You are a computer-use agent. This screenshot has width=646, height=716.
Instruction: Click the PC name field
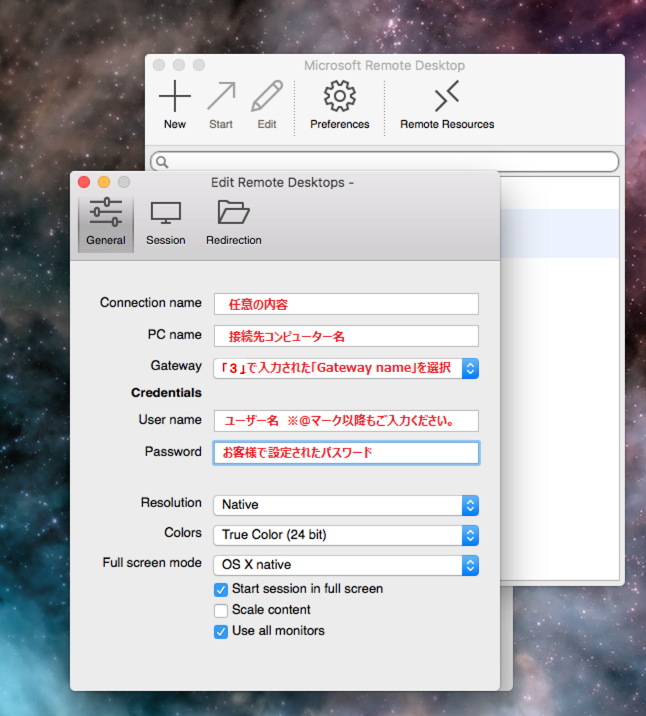click(x=346, y=336)
